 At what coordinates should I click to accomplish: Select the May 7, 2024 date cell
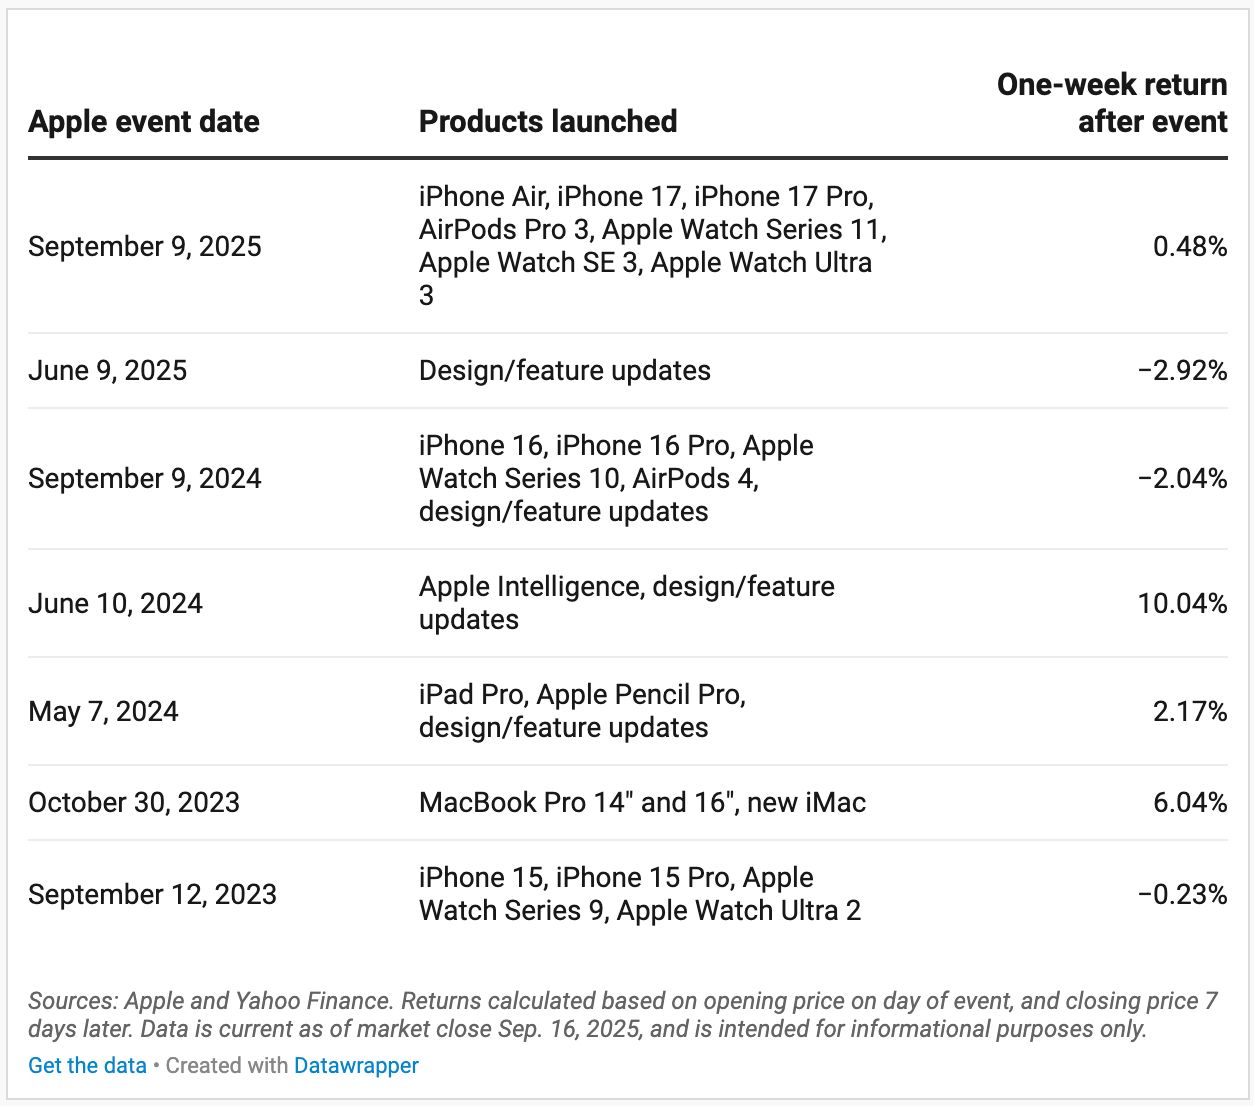[x=103, y=712]
